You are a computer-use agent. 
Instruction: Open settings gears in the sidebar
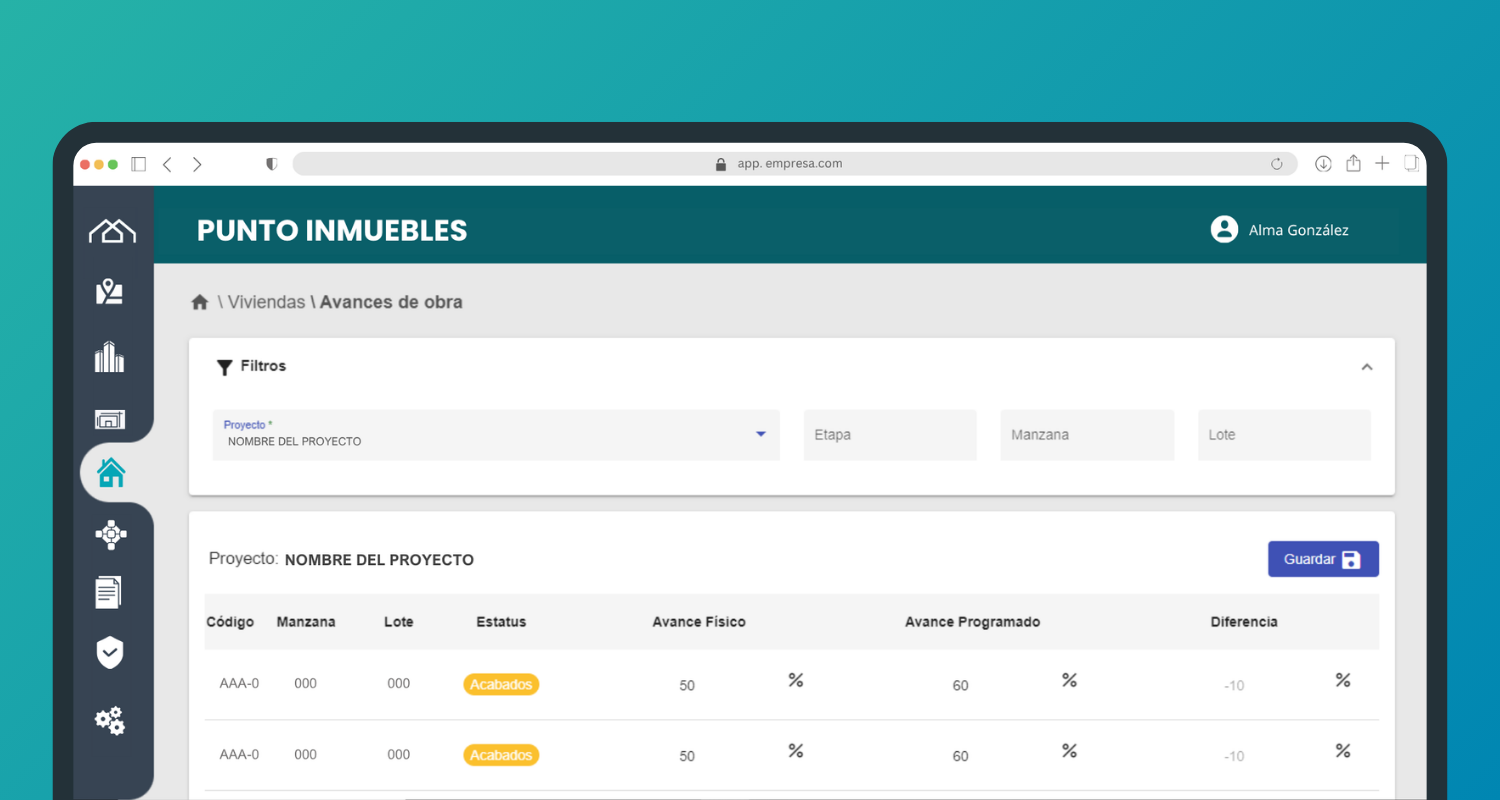tap(110, 720)
